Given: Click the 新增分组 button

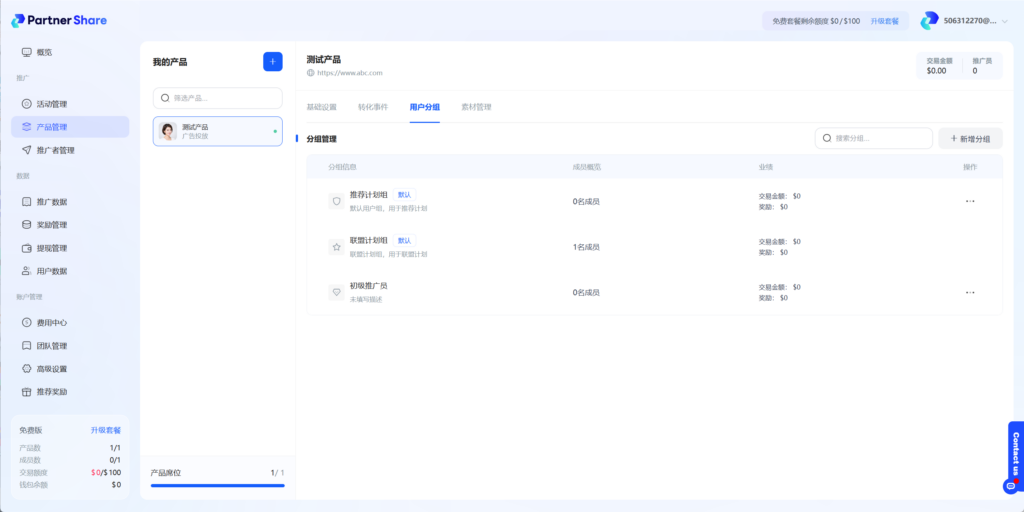Looking at the screenshot, I should click(x=969, y=139).
